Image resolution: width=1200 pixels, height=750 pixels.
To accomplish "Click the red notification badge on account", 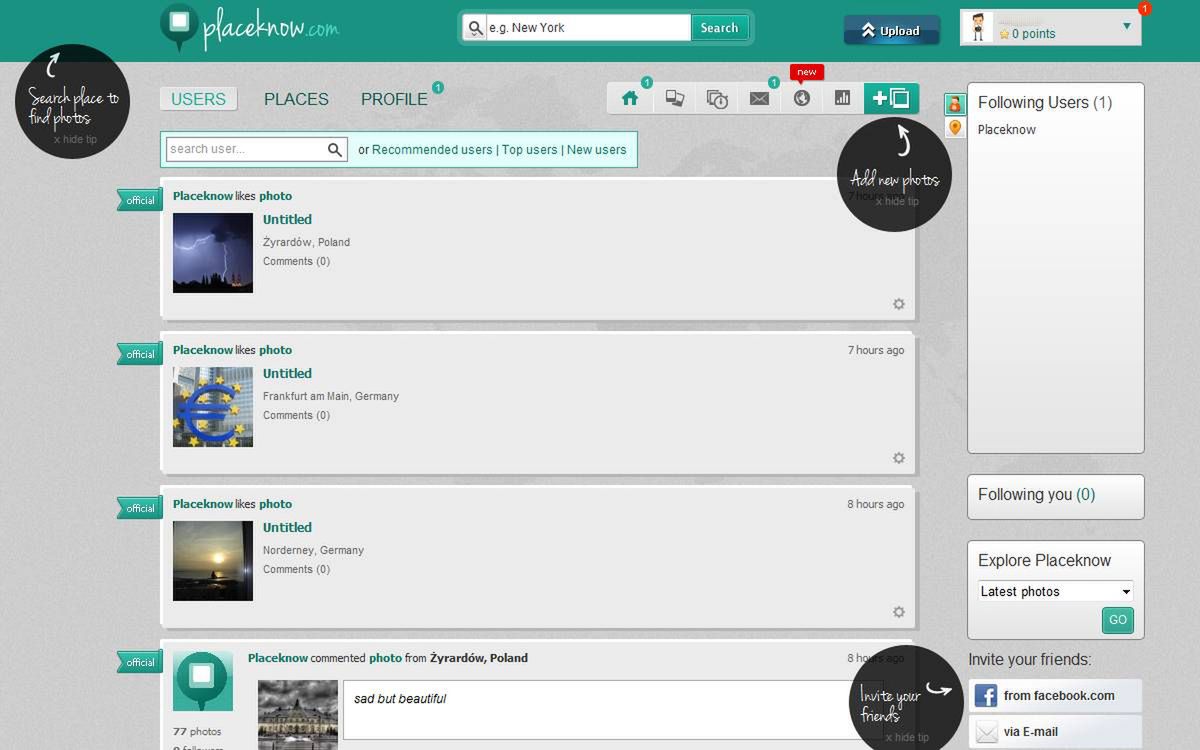I will click(1145, 8).
